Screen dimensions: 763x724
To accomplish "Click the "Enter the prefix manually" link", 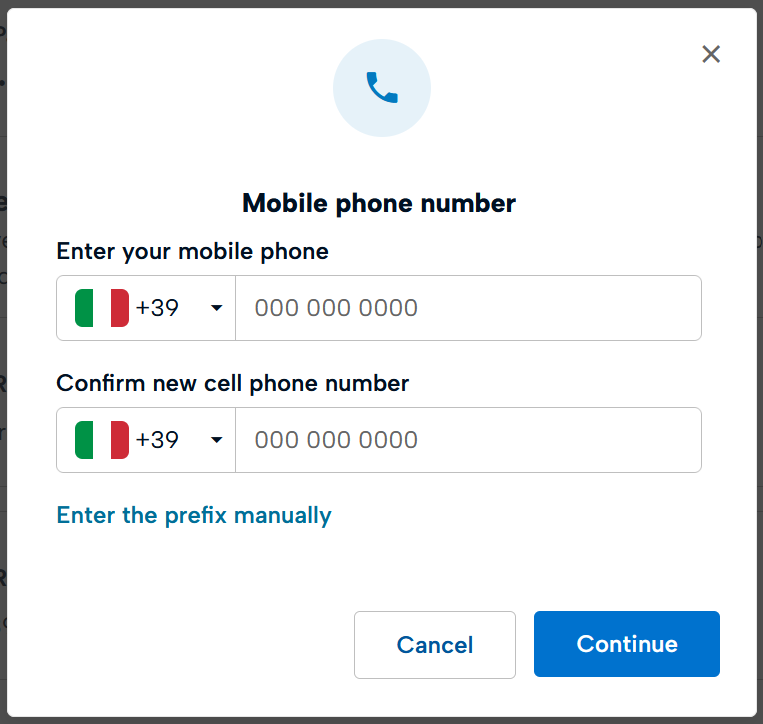I will click(x=194, y=515).
